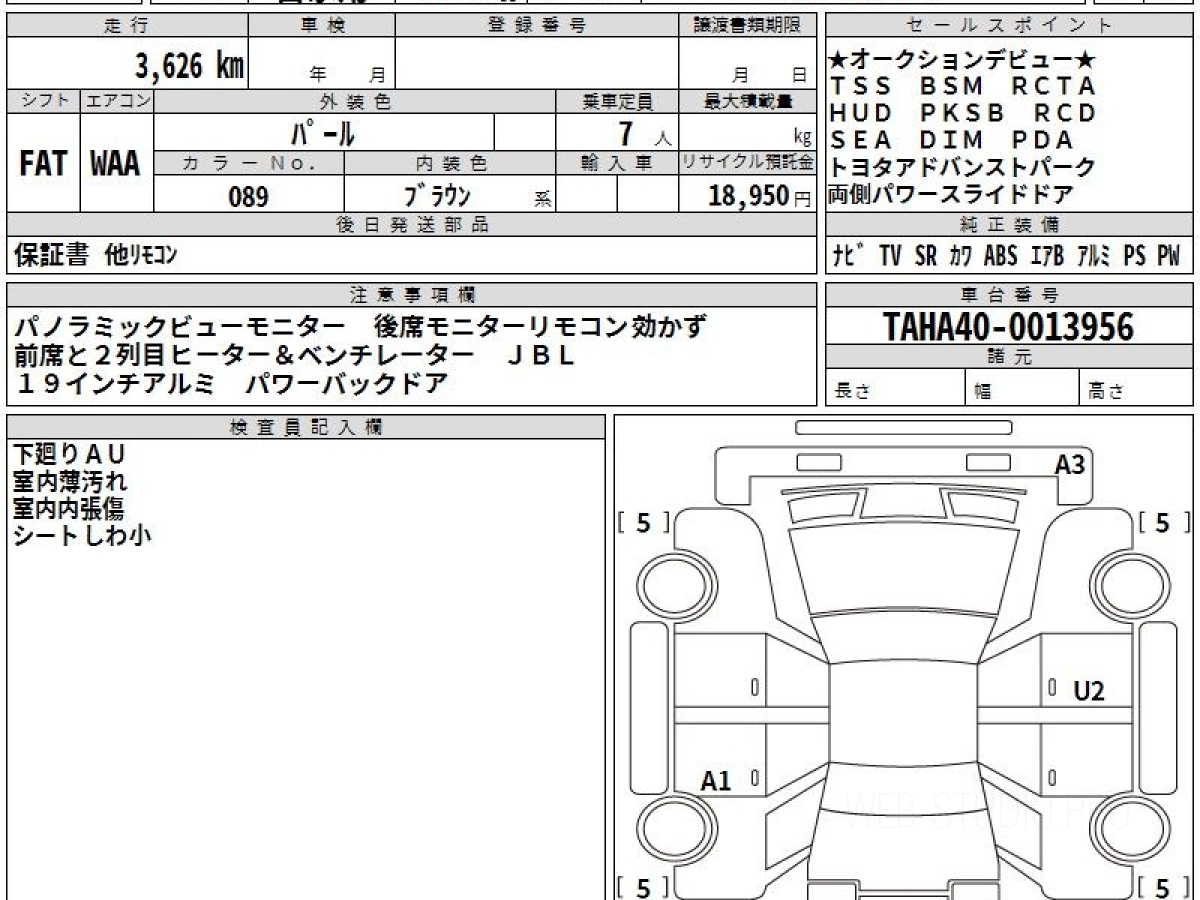Select the TSS BSM RCTA line
This screenshot has width=1200, height=900.
[963, 86]
